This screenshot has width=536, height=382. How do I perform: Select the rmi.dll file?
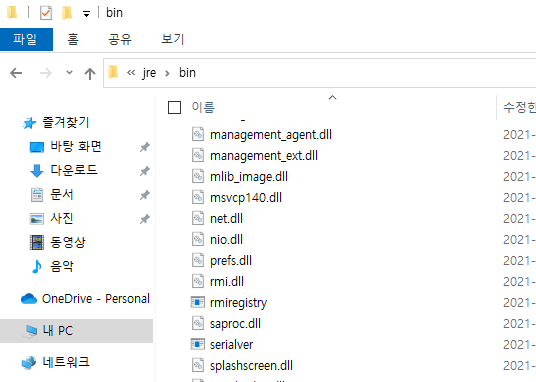pos(227,282)
